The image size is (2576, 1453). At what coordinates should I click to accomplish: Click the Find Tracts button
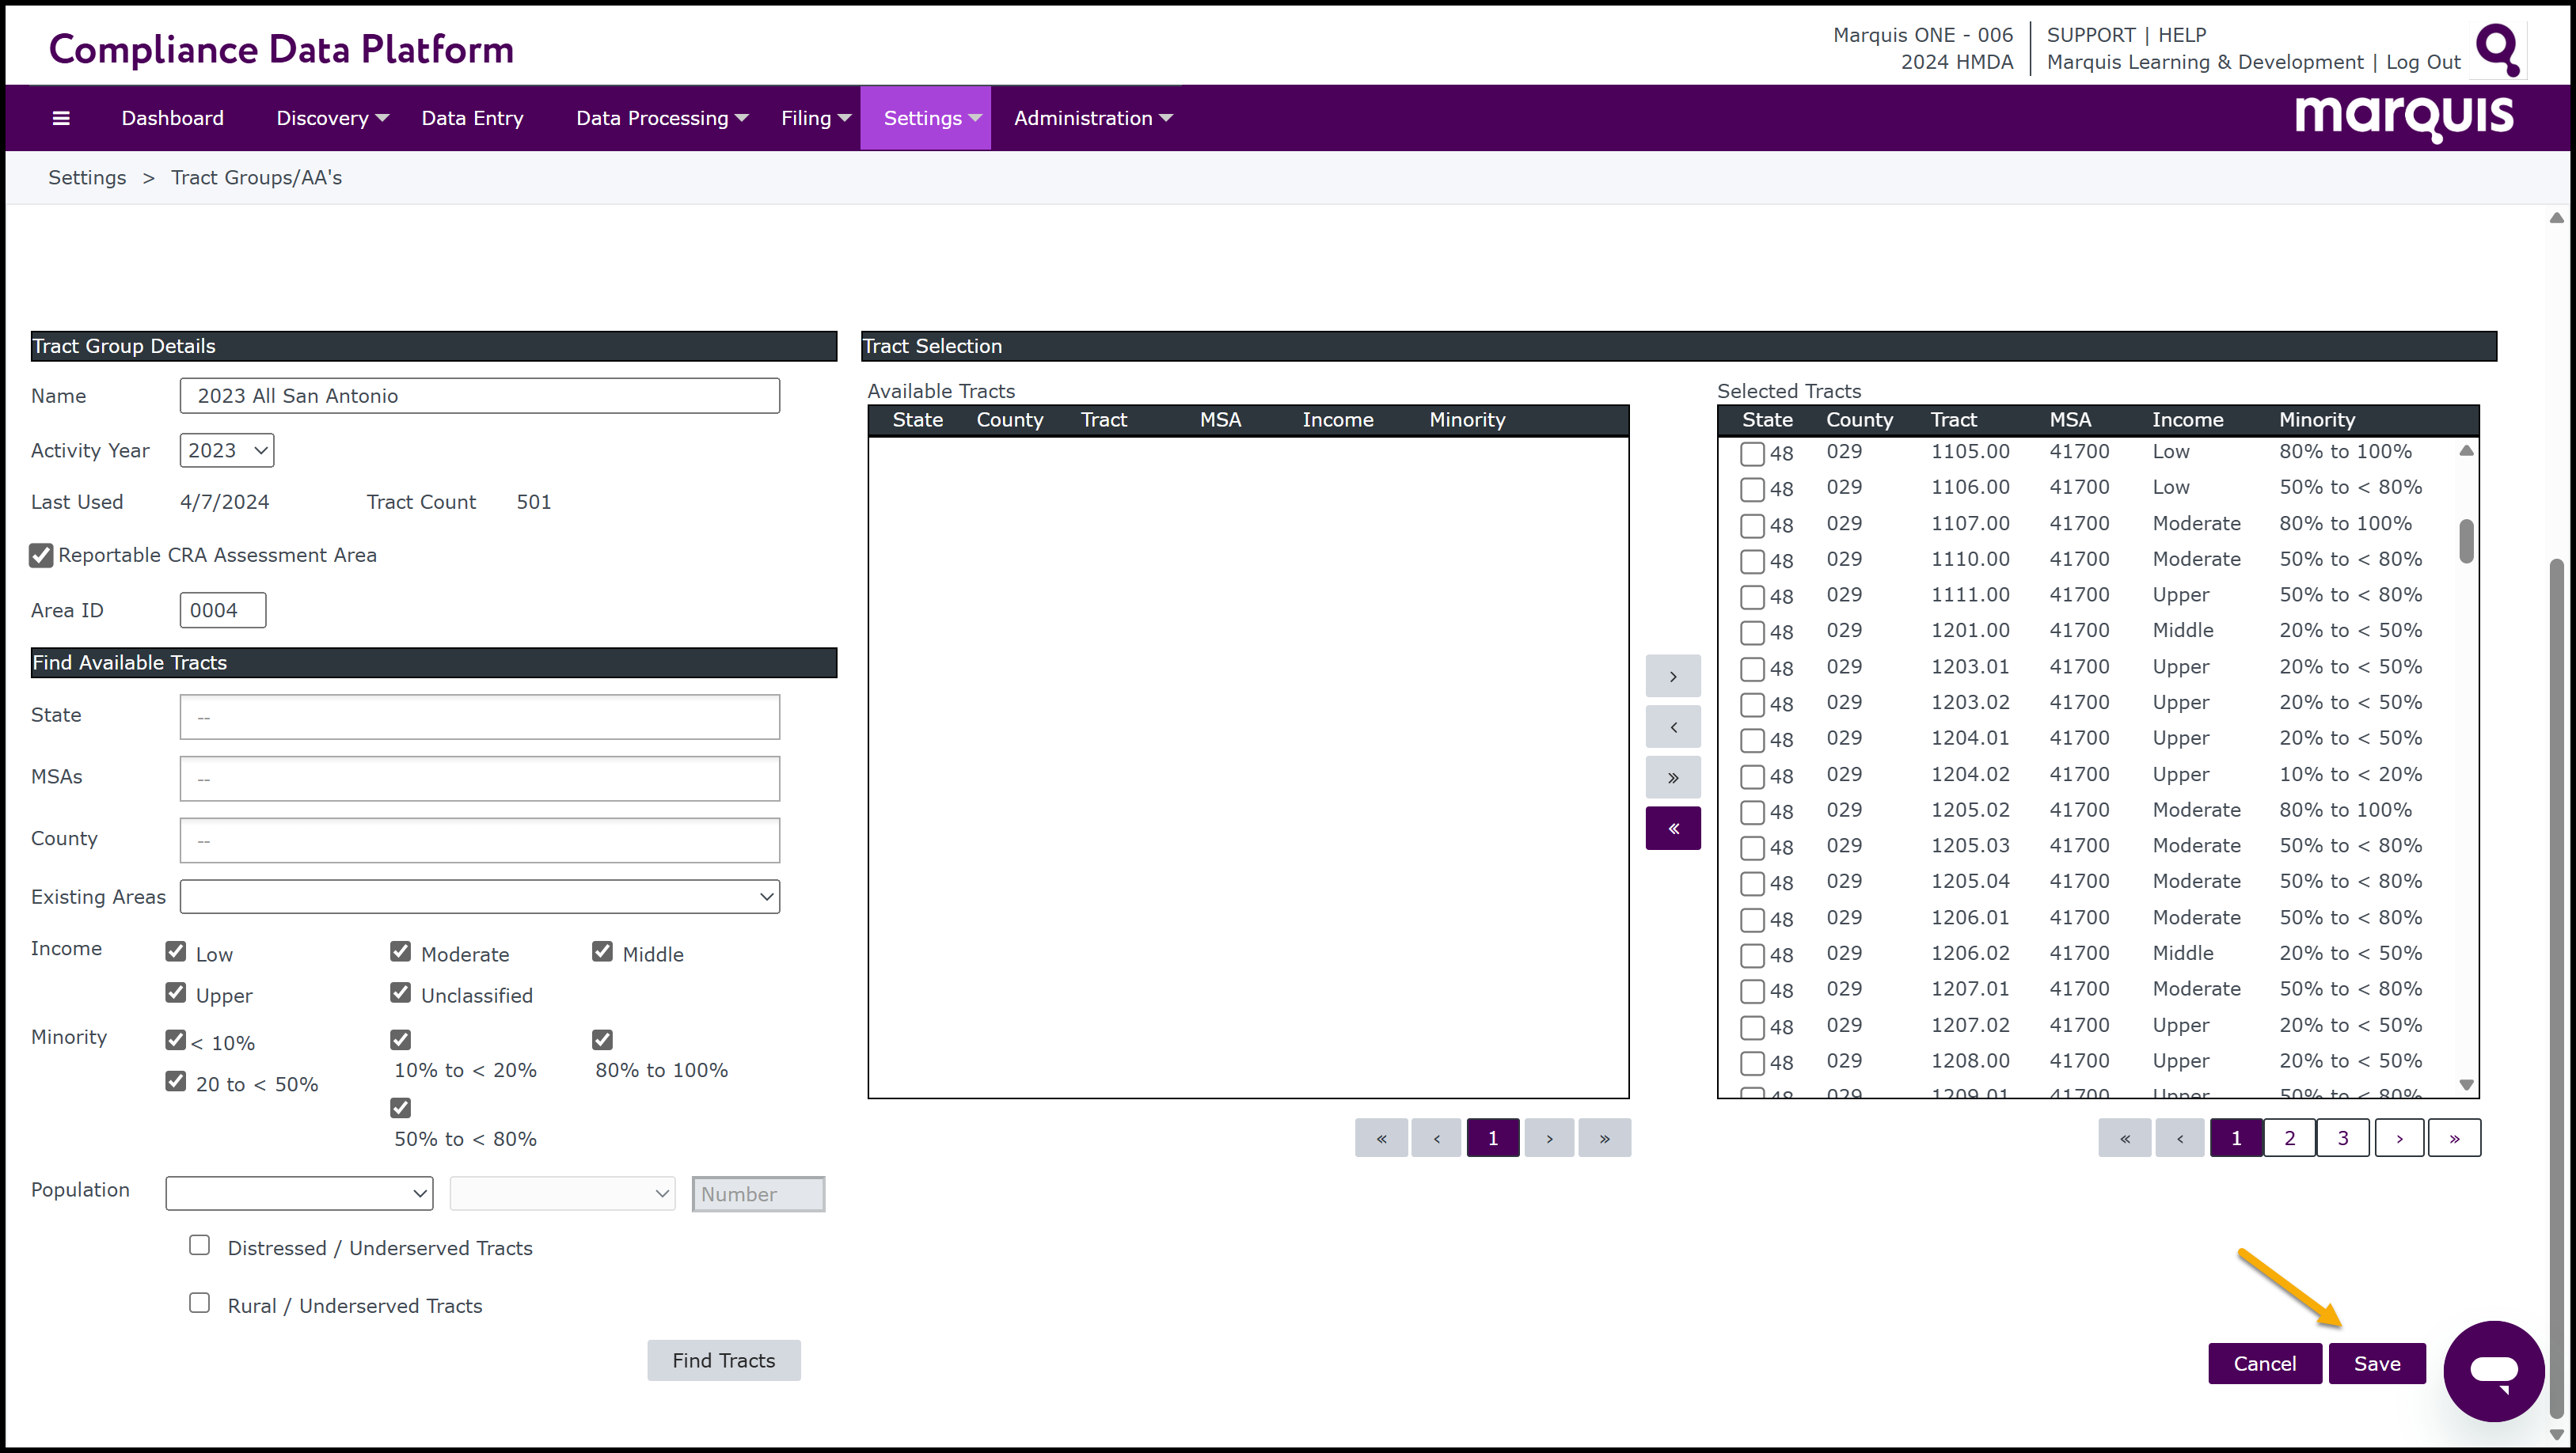723,1360
